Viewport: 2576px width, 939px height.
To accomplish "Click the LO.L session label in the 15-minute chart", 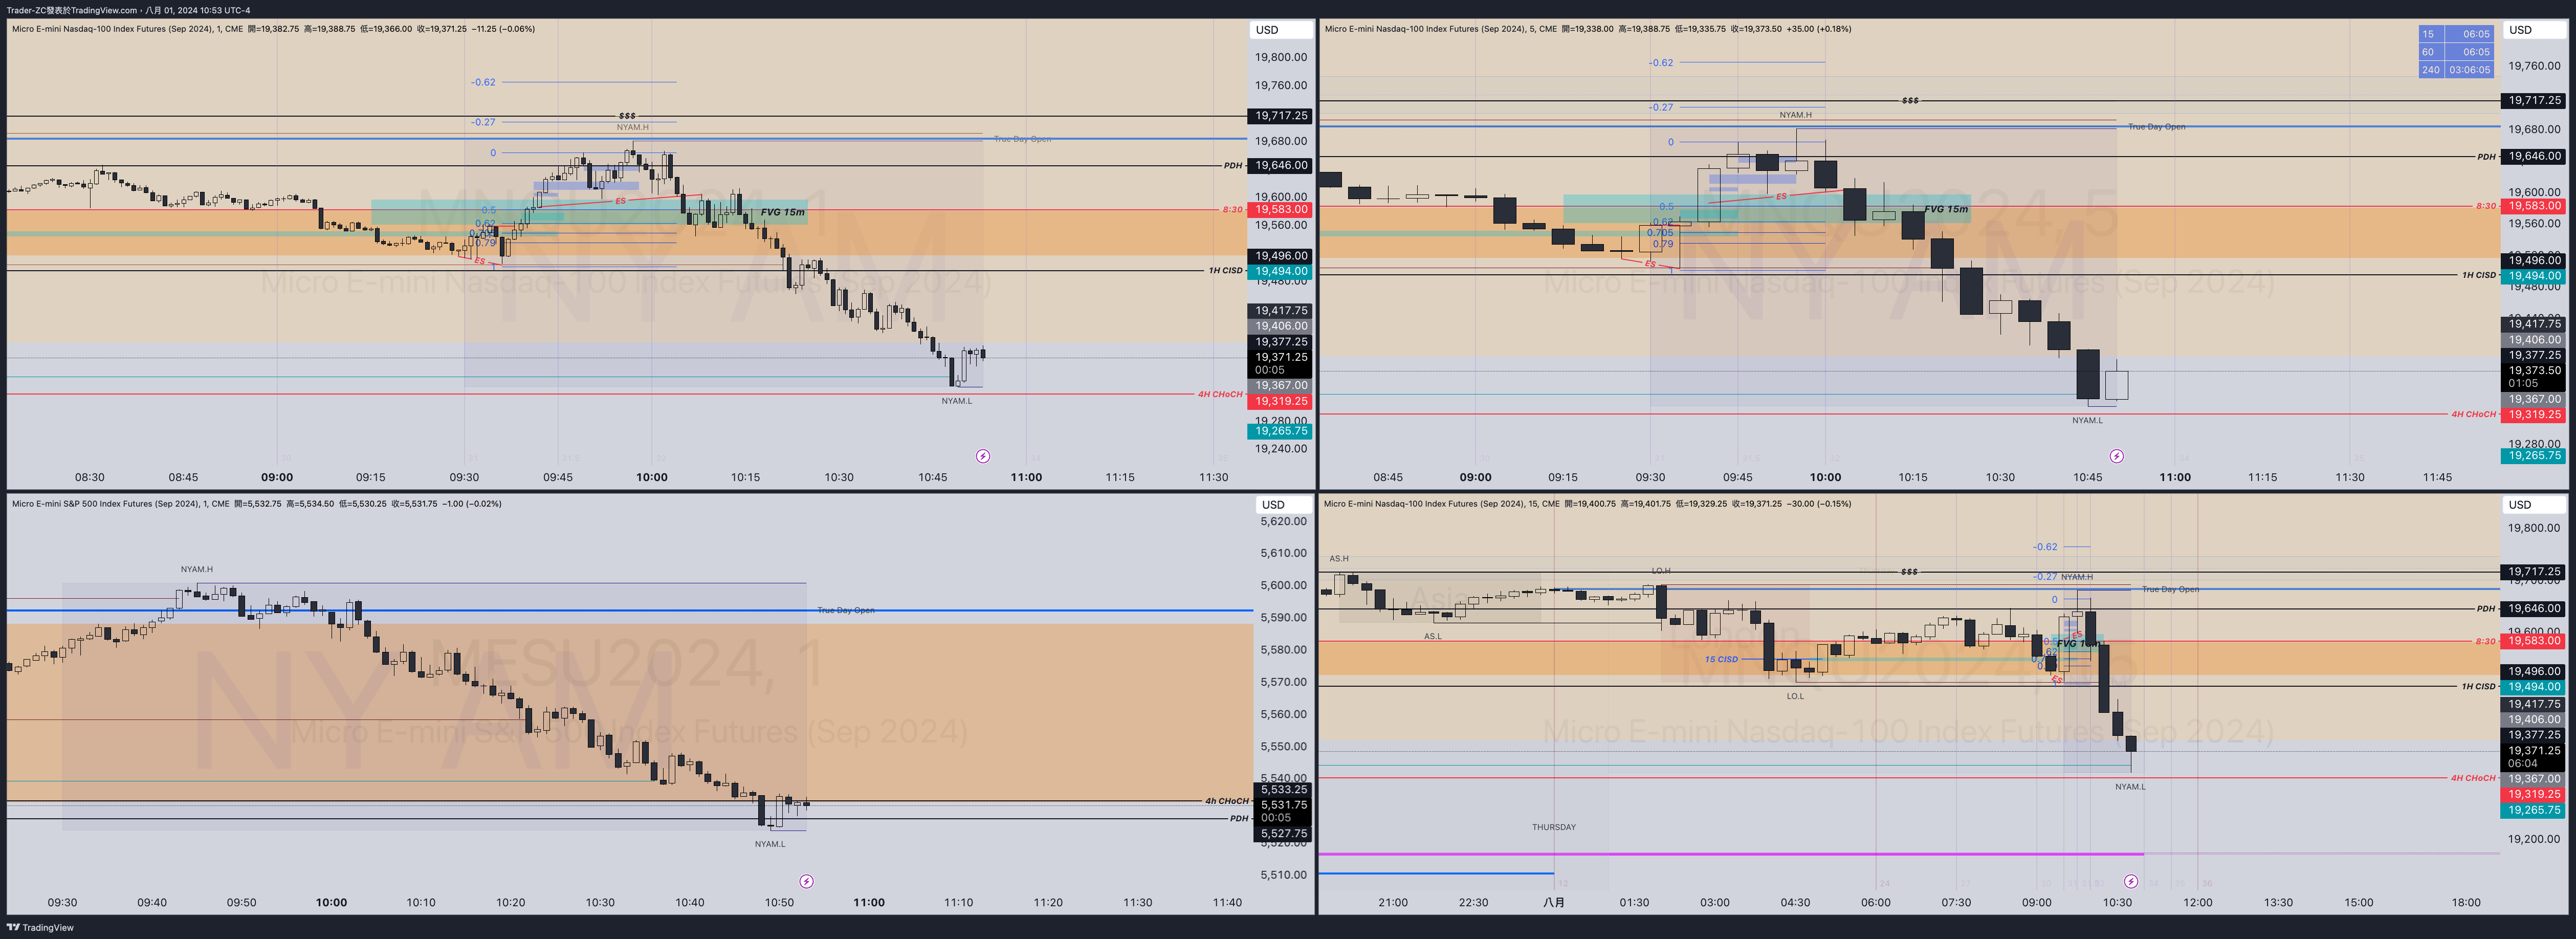I will 1795,696.
